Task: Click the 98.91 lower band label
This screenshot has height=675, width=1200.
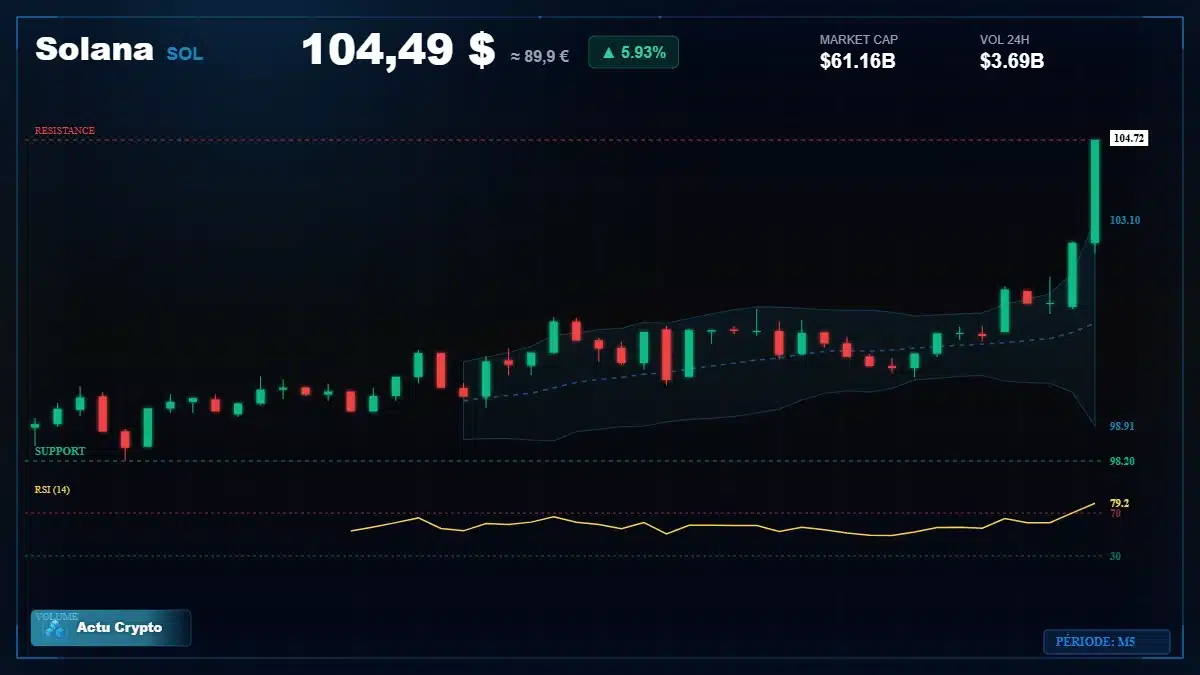Action: point(1122,426)
